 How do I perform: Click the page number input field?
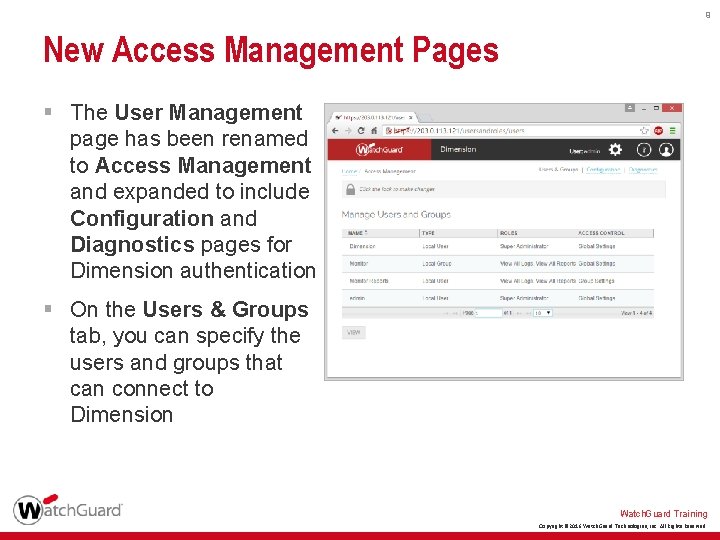(x=489, y=313)
